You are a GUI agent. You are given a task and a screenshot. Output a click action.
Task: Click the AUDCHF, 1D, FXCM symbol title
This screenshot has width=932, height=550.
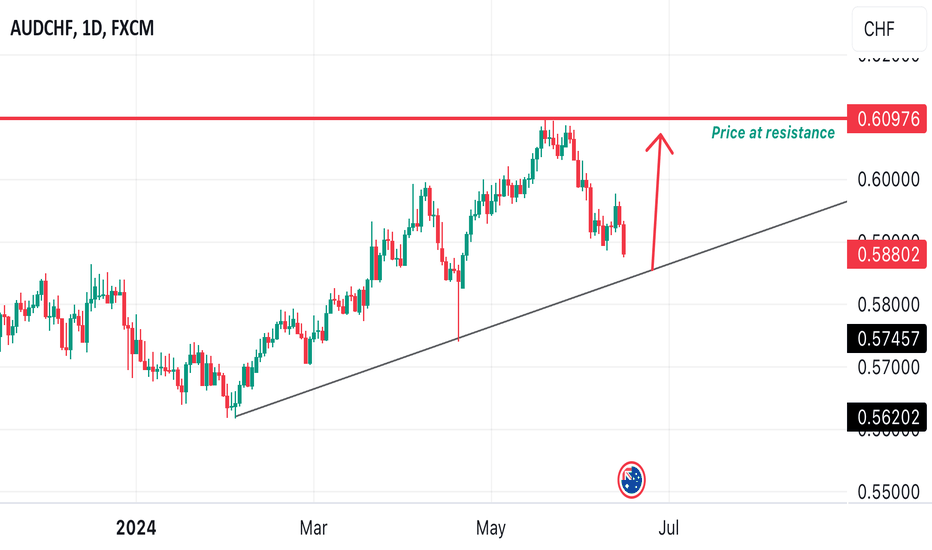(x=82, y=29)
